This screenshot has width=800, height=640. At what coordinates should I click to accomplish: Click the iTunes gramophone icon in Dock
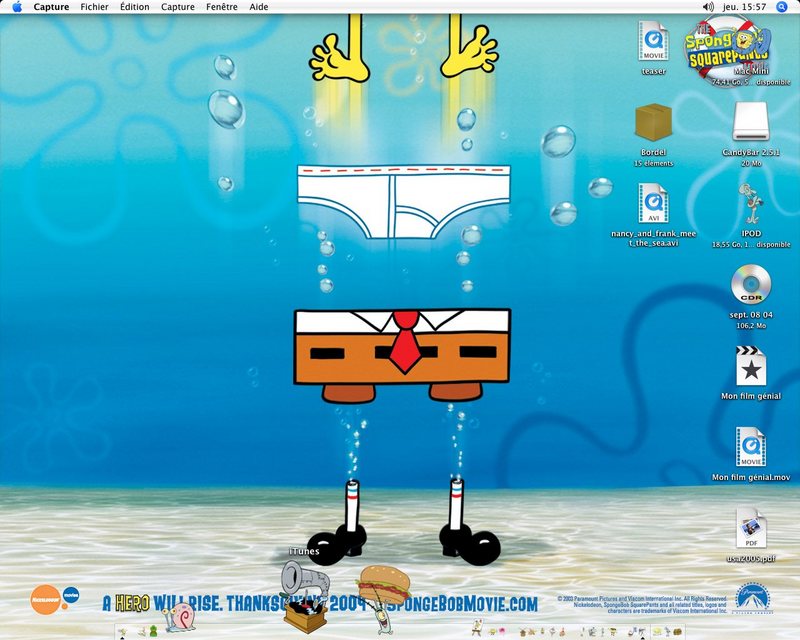point(306,596)
